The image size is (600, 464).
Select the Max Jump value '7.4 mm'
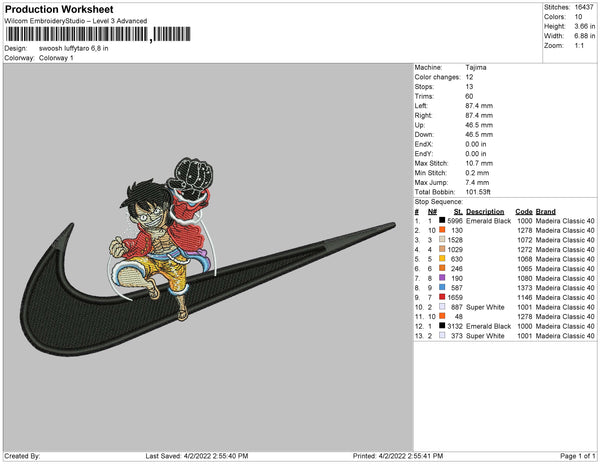pos(477,182)
